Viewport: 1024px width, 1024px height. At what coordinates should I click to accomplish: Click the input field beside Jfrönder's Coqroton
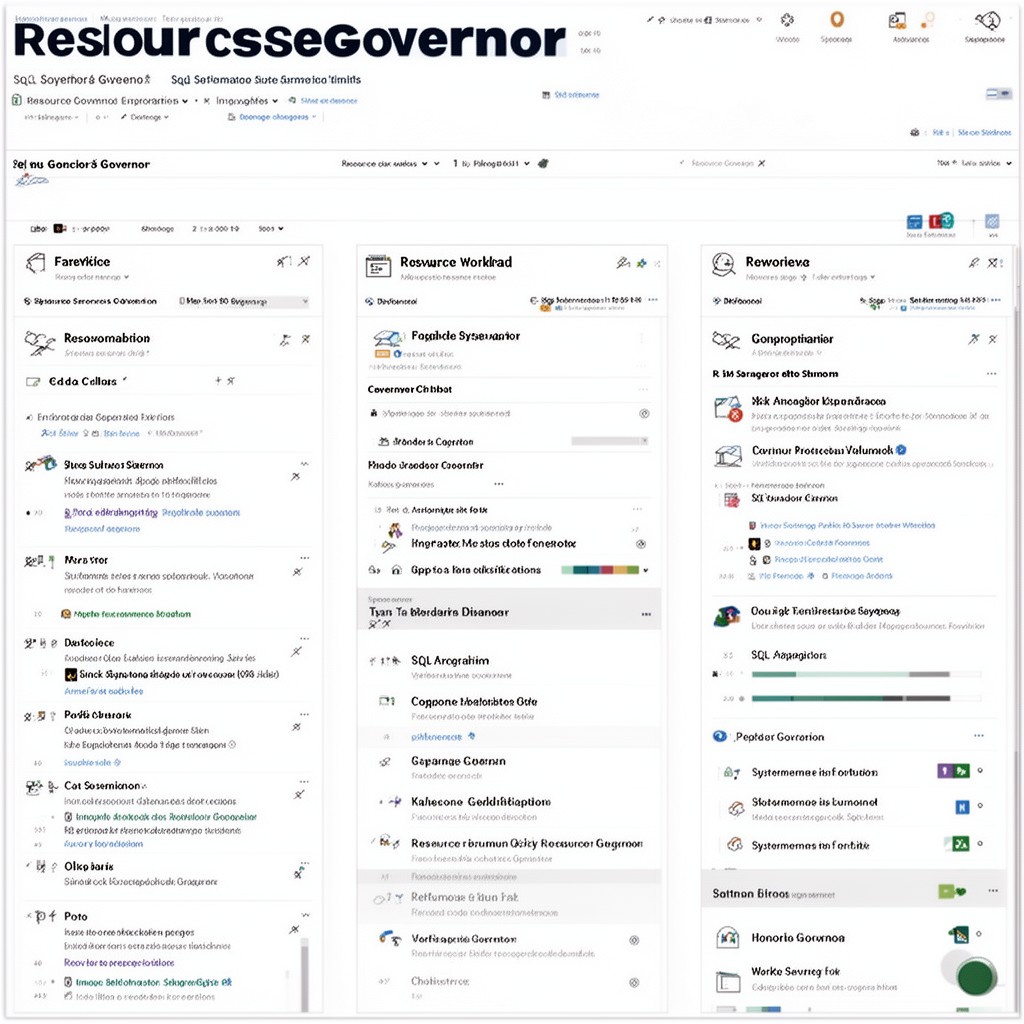click(x=610, y=441)
